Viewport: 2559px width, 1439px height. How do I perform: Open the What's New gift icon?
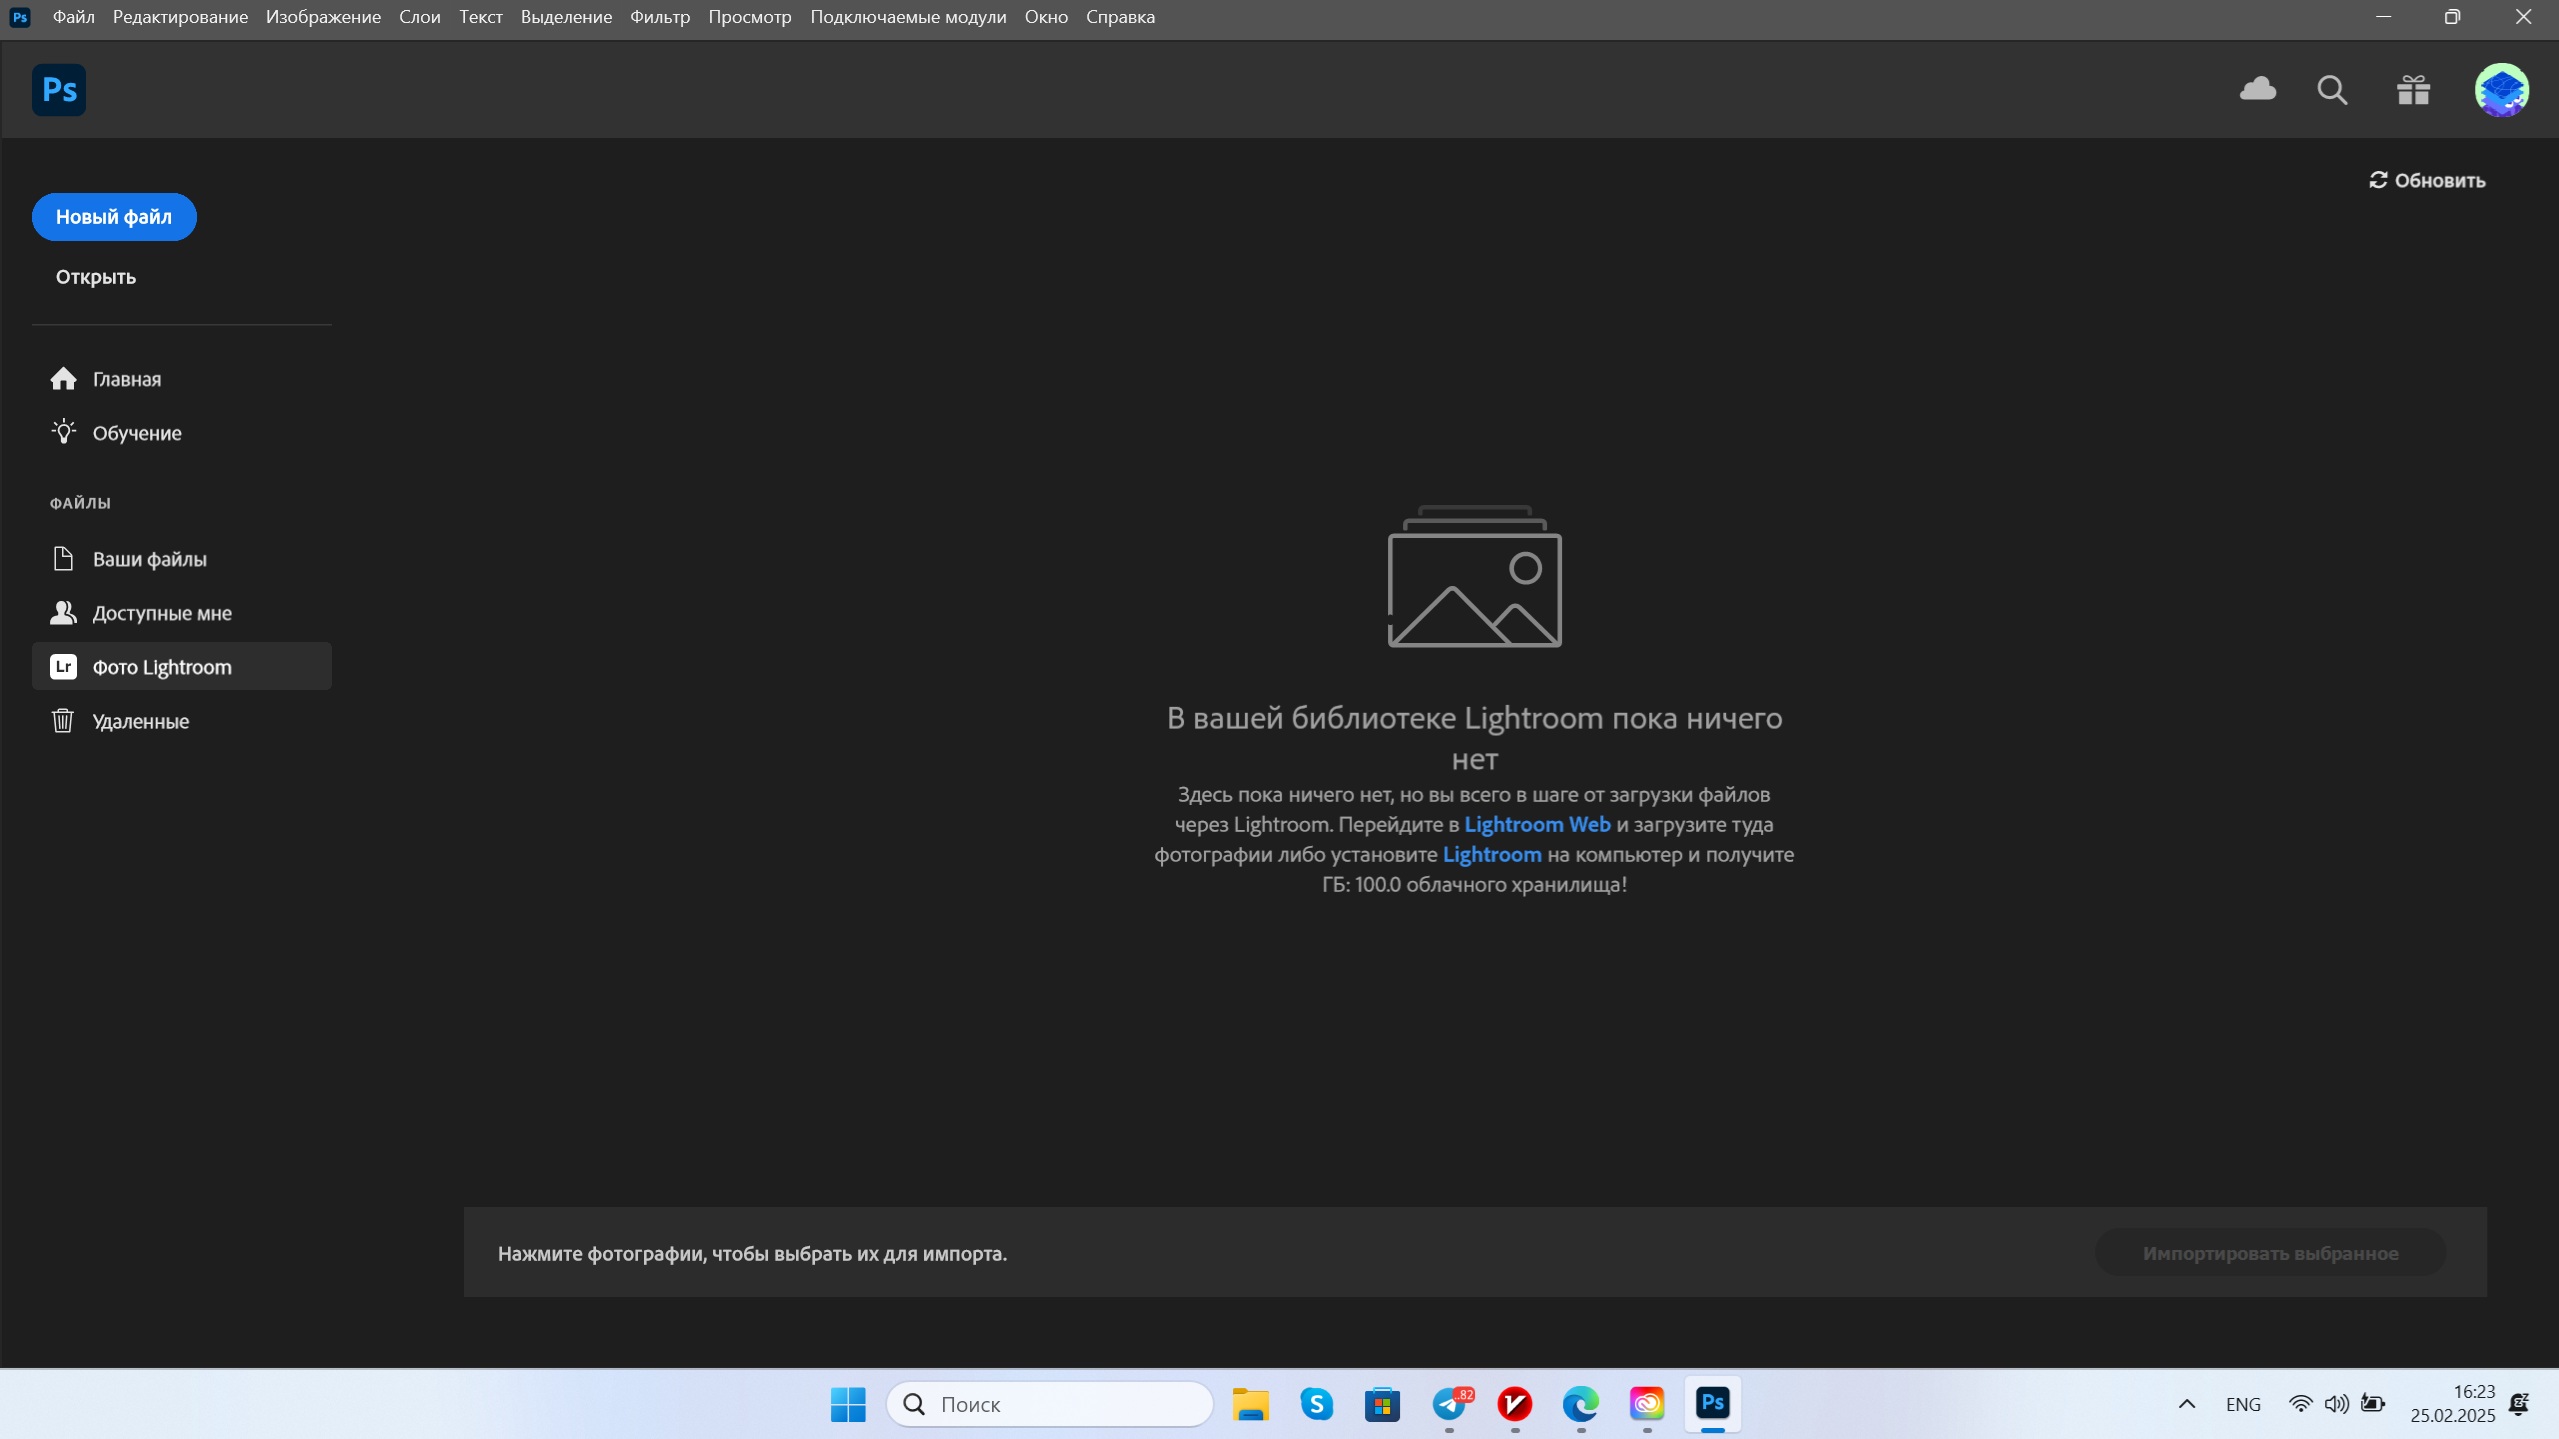2413,90
